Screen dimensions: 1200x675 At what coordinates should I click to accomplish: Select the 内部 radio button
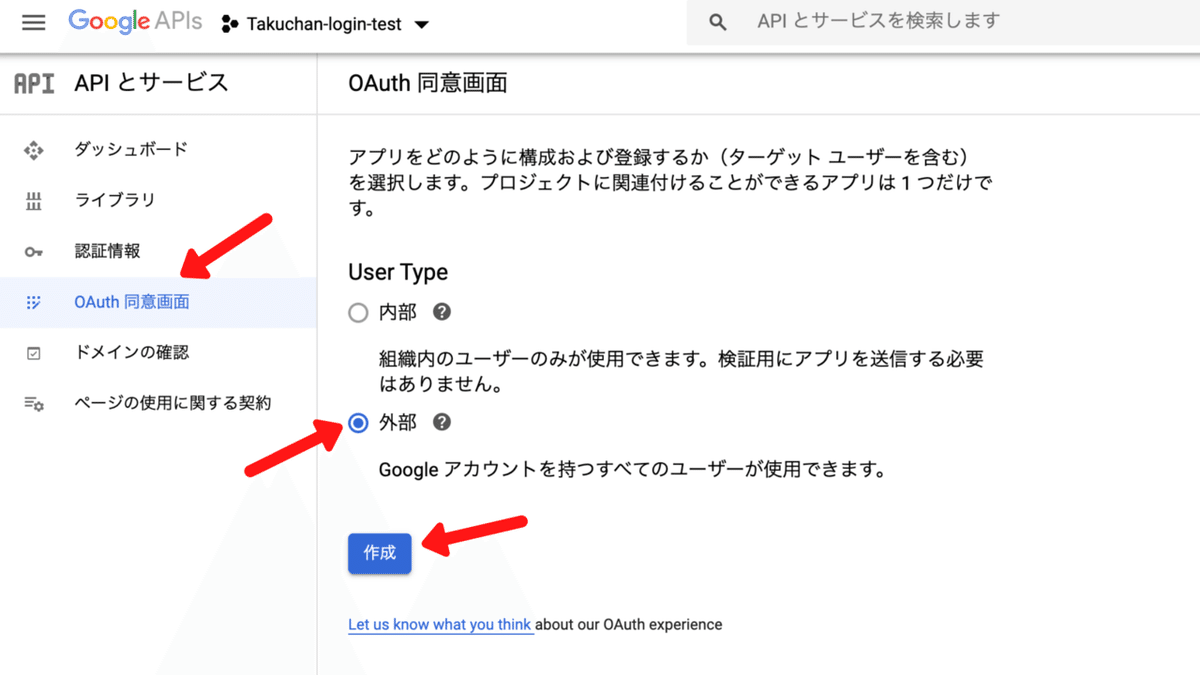pos(358,313)
